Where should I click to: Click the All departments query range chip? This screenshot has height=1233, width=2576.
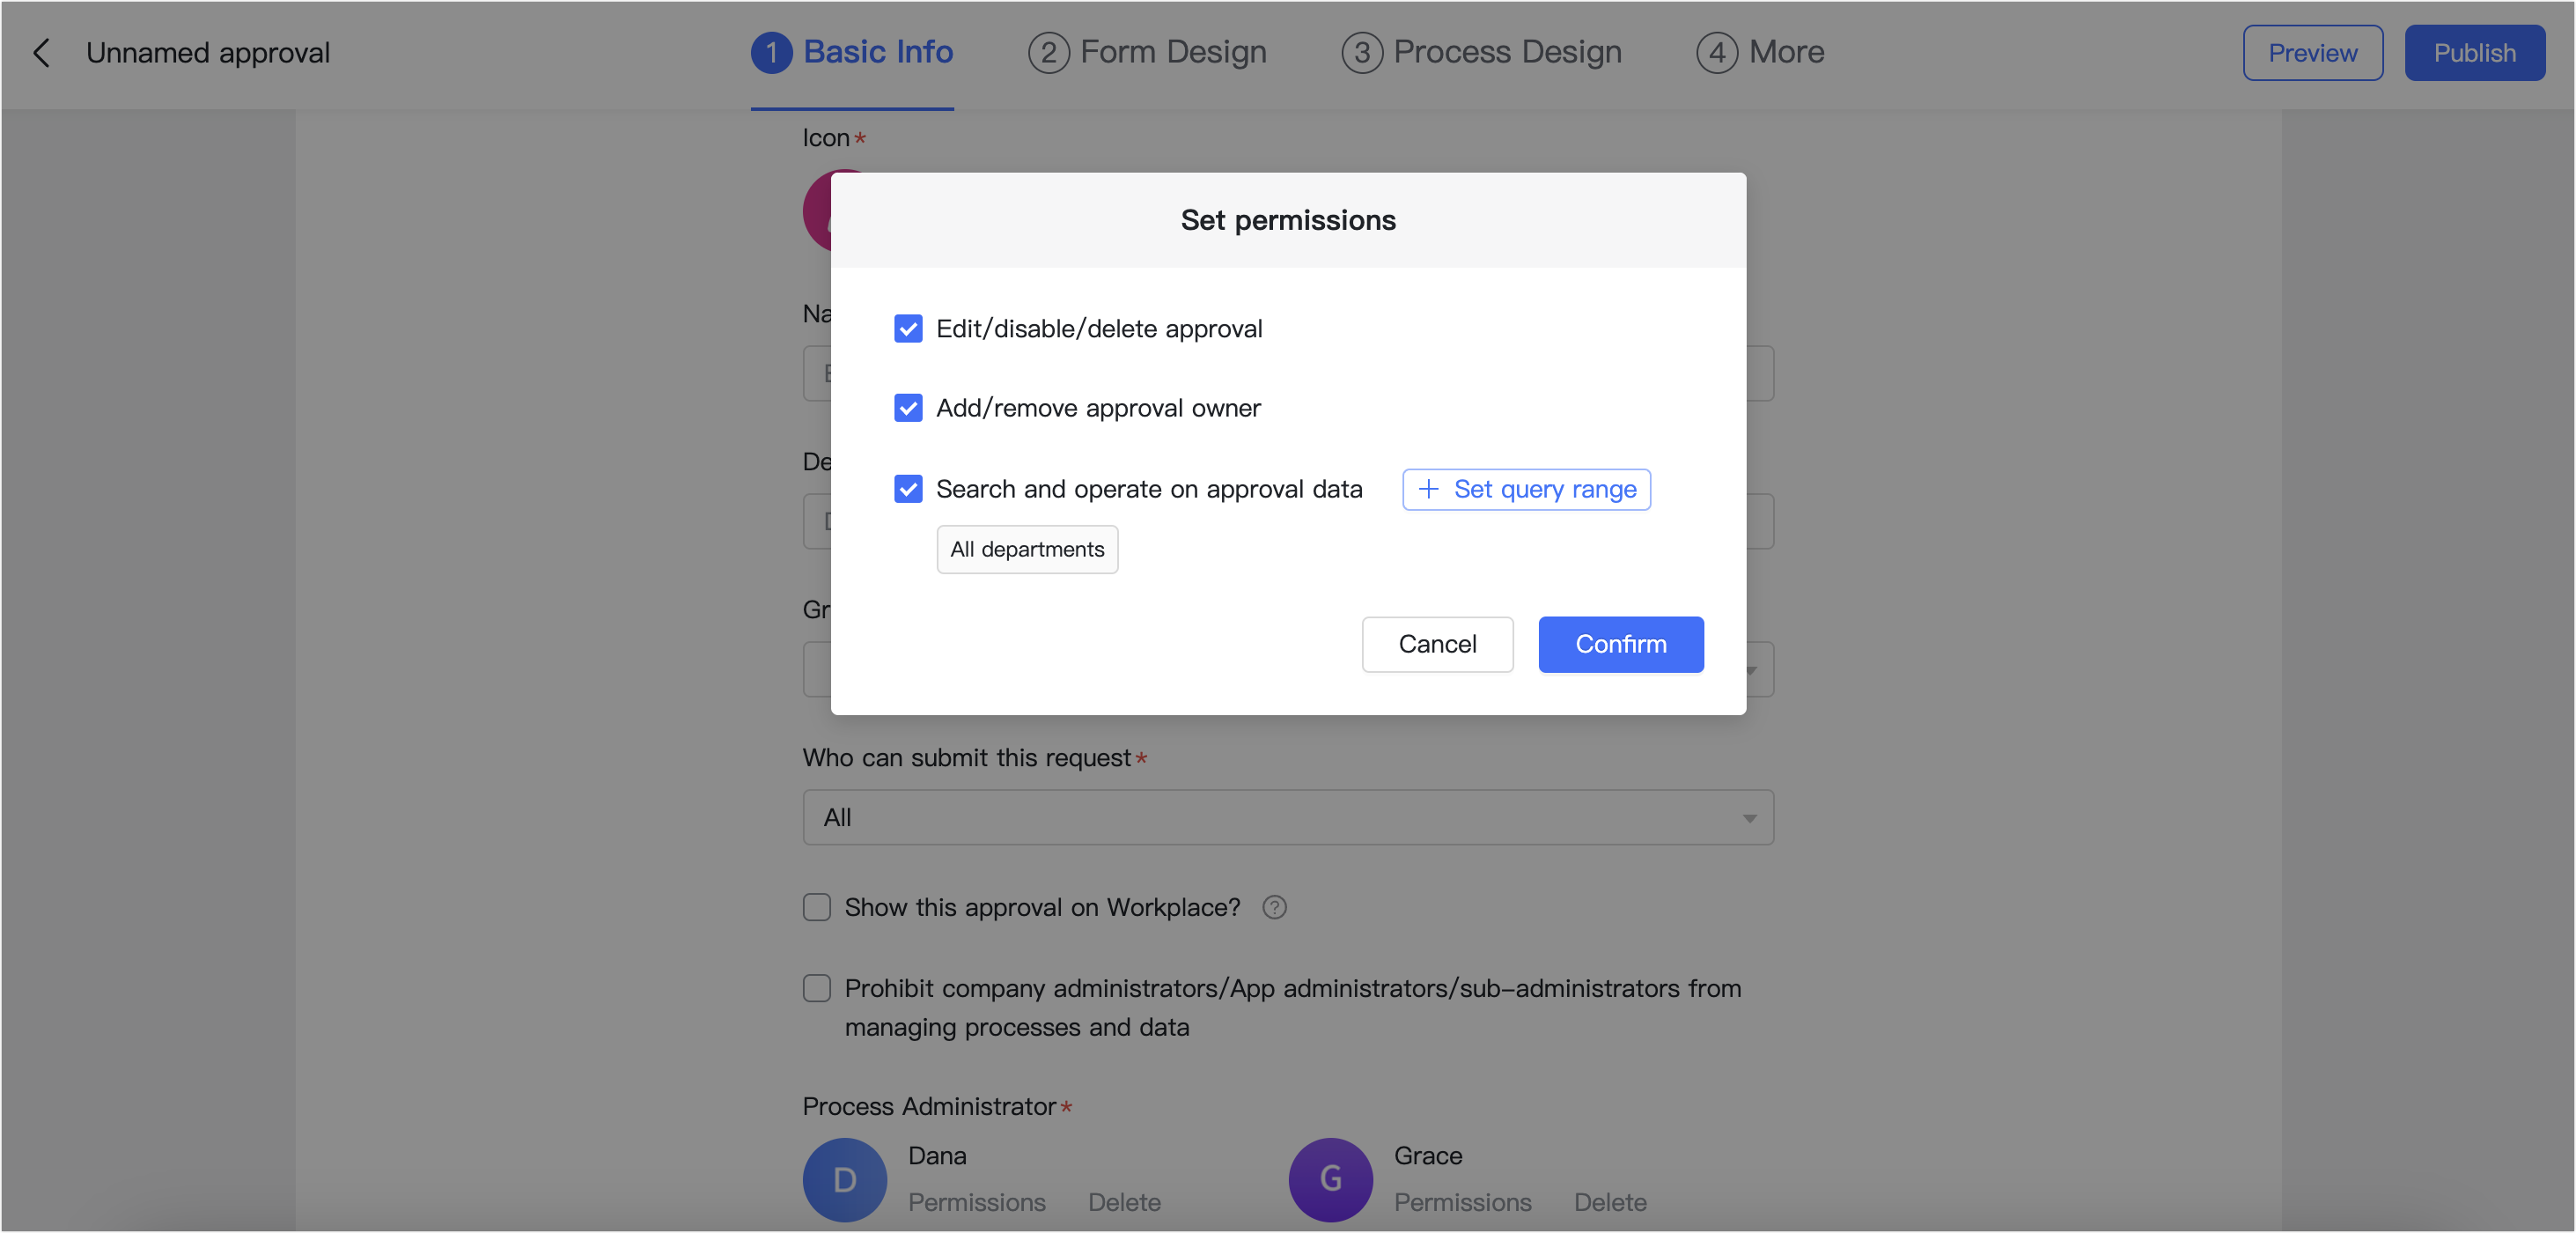1027,549
